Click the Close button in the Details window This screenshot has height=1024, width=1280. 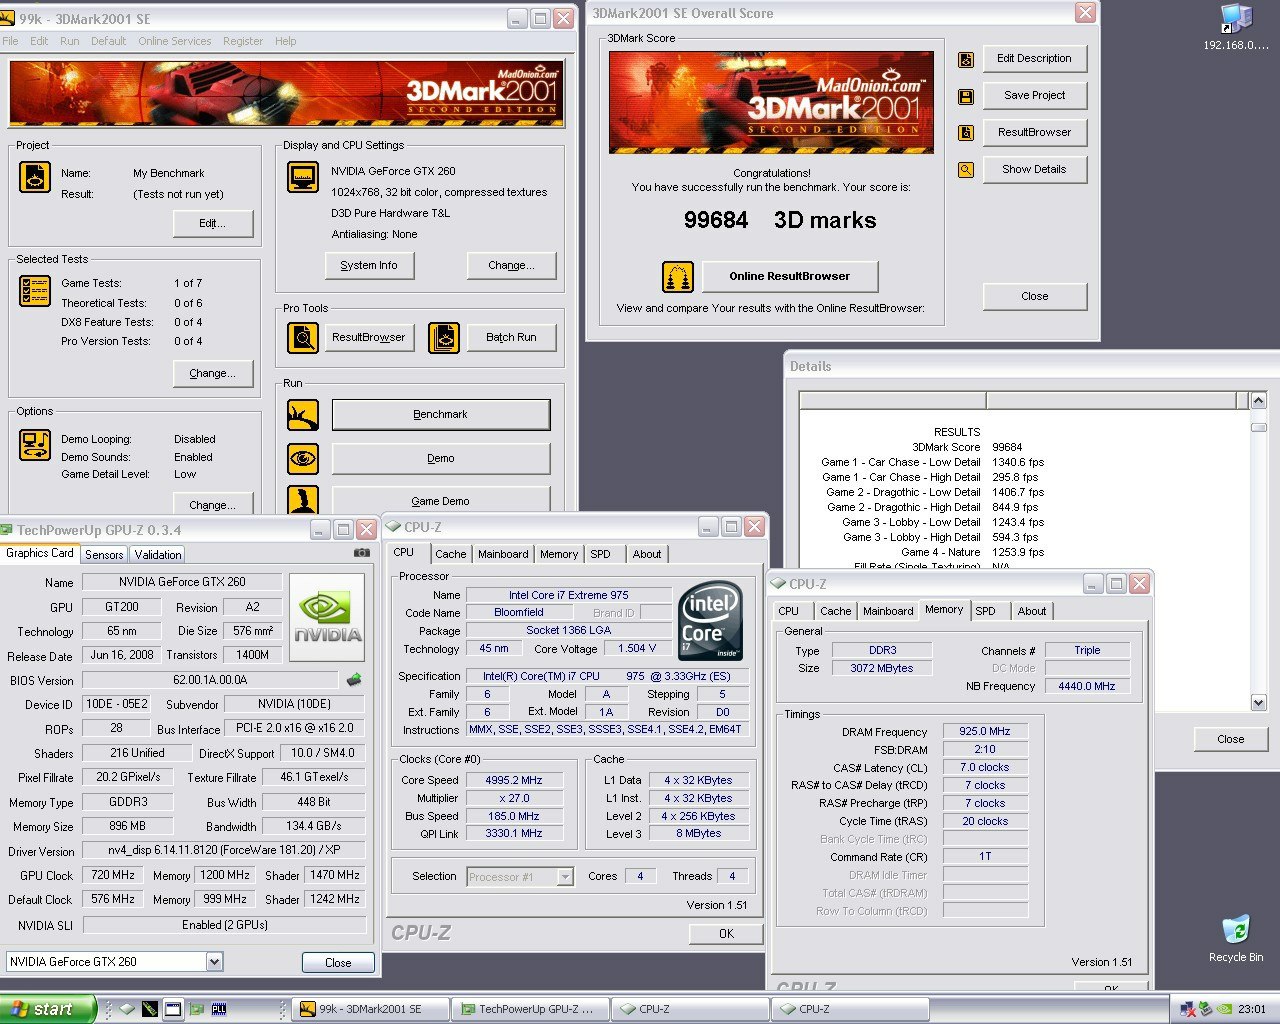[1231, 739]
